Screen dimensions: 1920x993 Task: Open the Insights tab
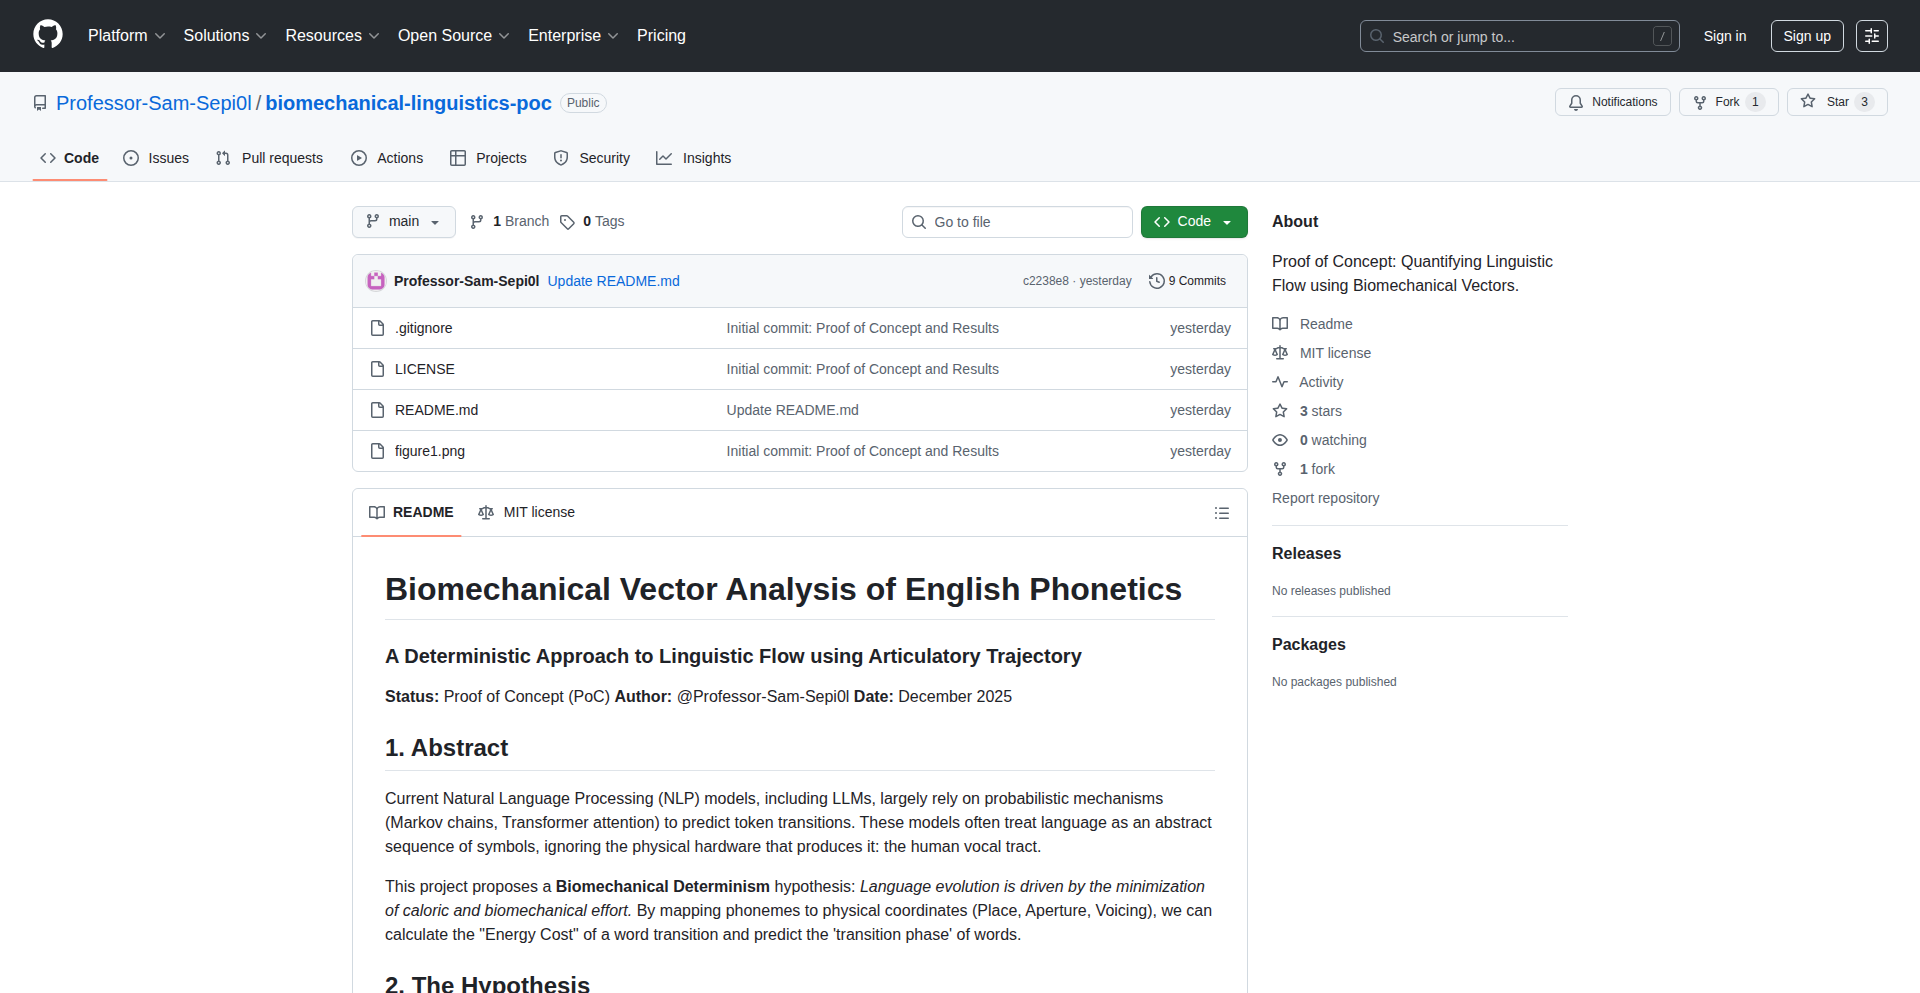[694, 158]
